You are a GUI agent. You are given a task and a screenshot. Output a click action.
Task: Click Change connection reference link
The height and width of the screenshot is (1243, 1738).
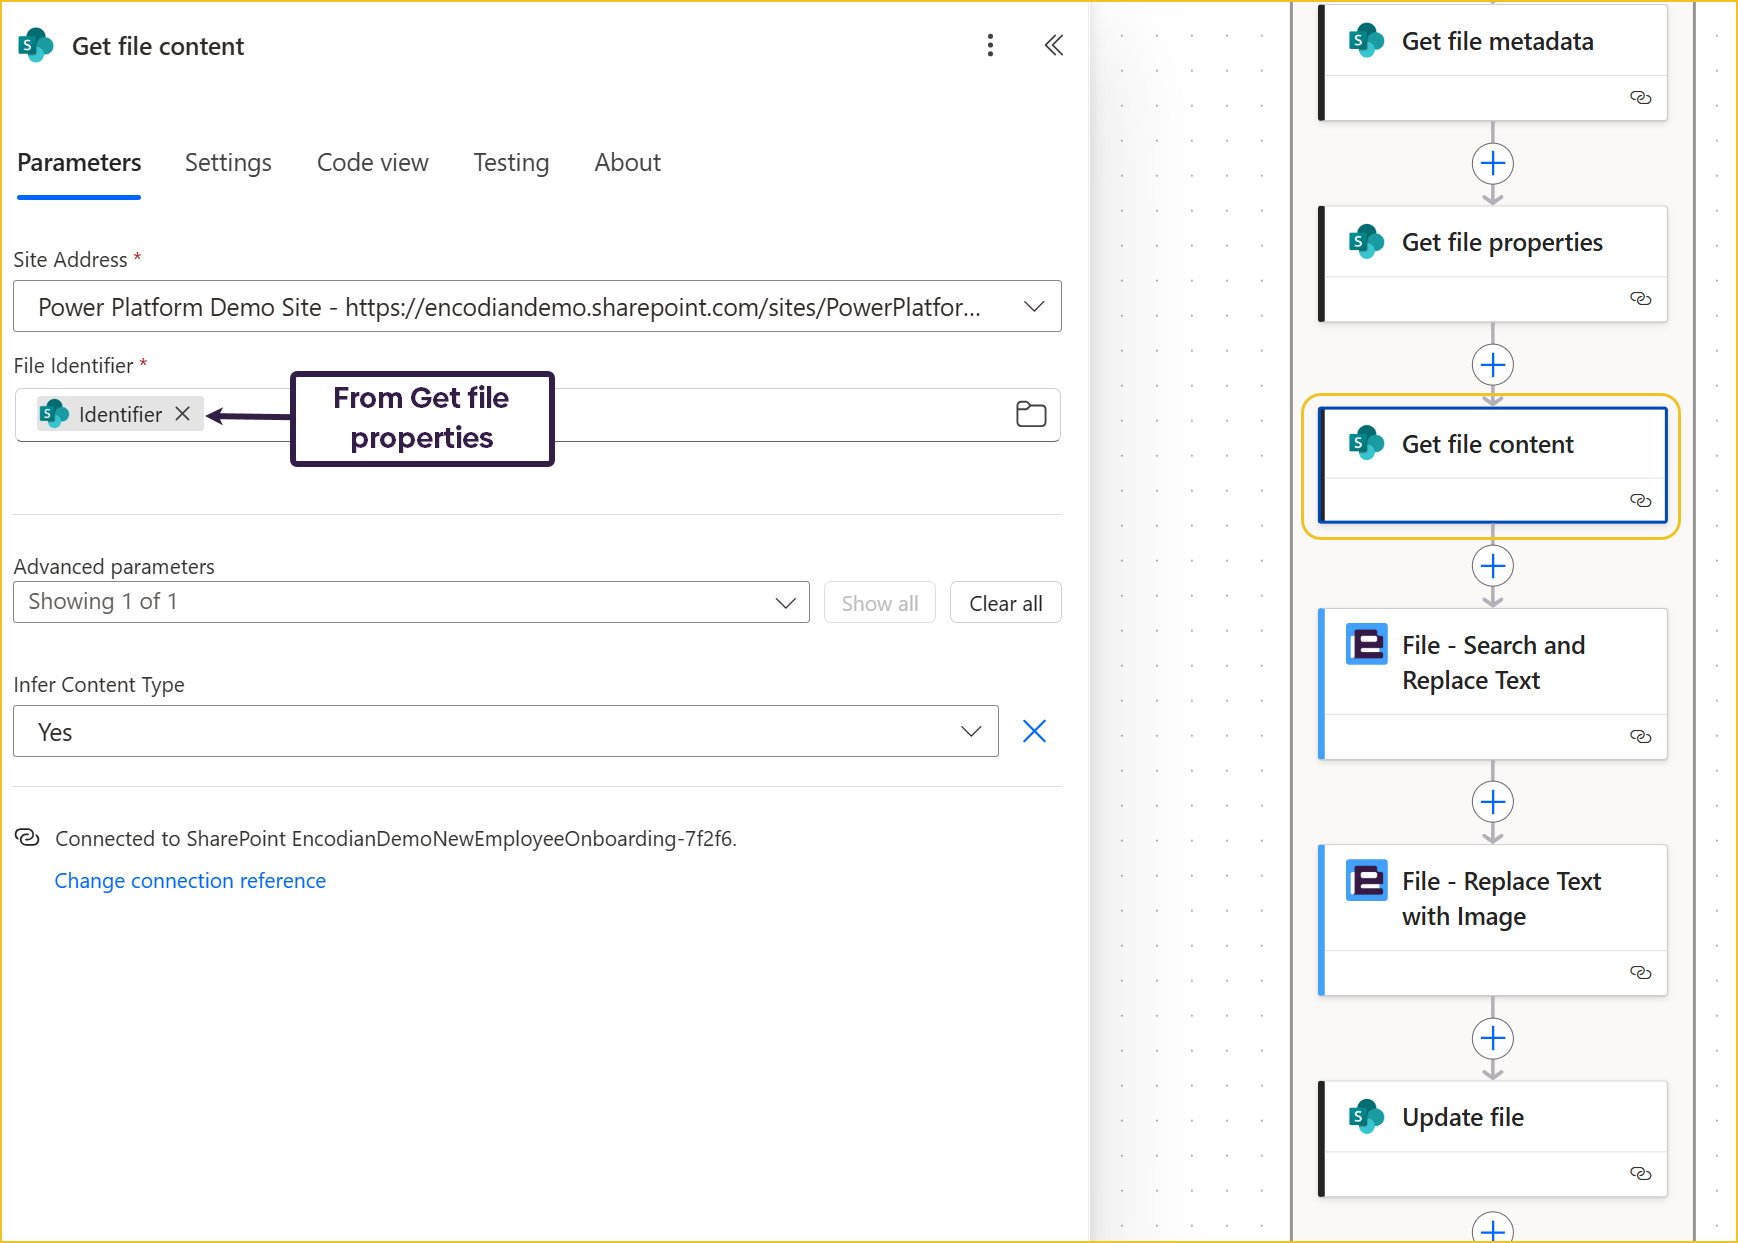coord(190,881)
